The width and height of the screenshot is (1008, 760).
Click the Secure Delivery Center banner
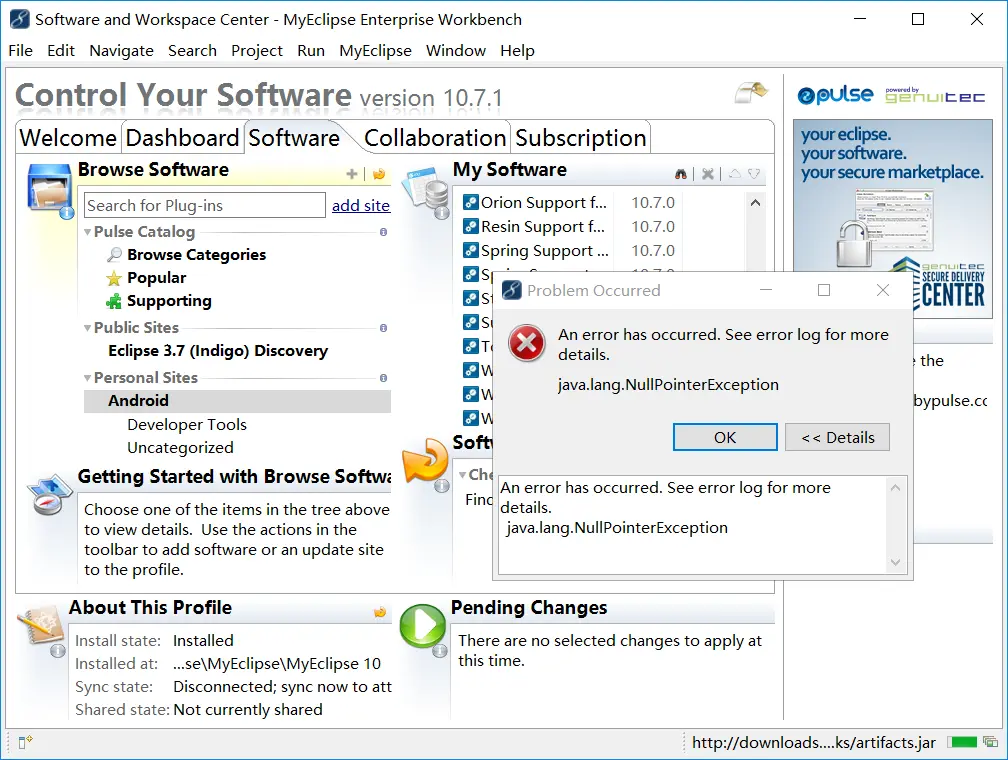click(x=892, y=219)
